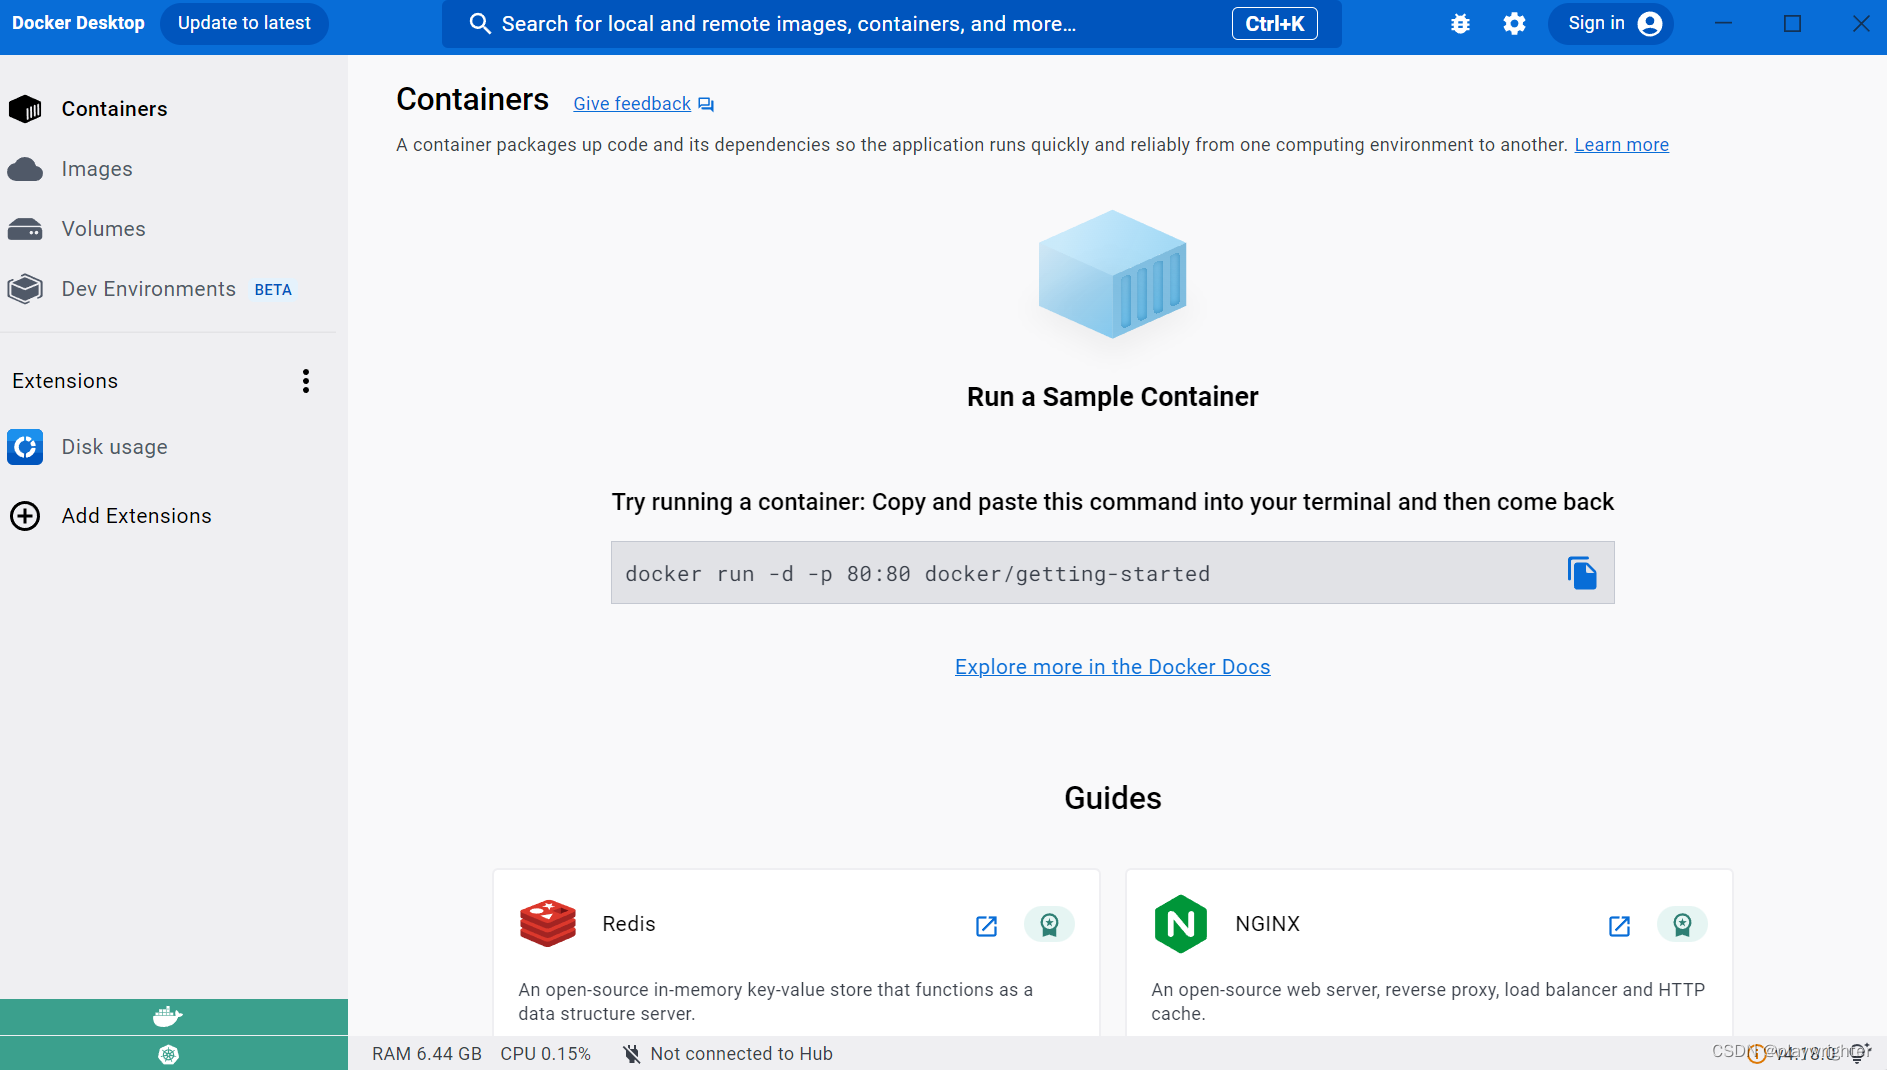Open the NGINX guide external link icon
Screen dimensions: 1887x1070
(1619, 926)
